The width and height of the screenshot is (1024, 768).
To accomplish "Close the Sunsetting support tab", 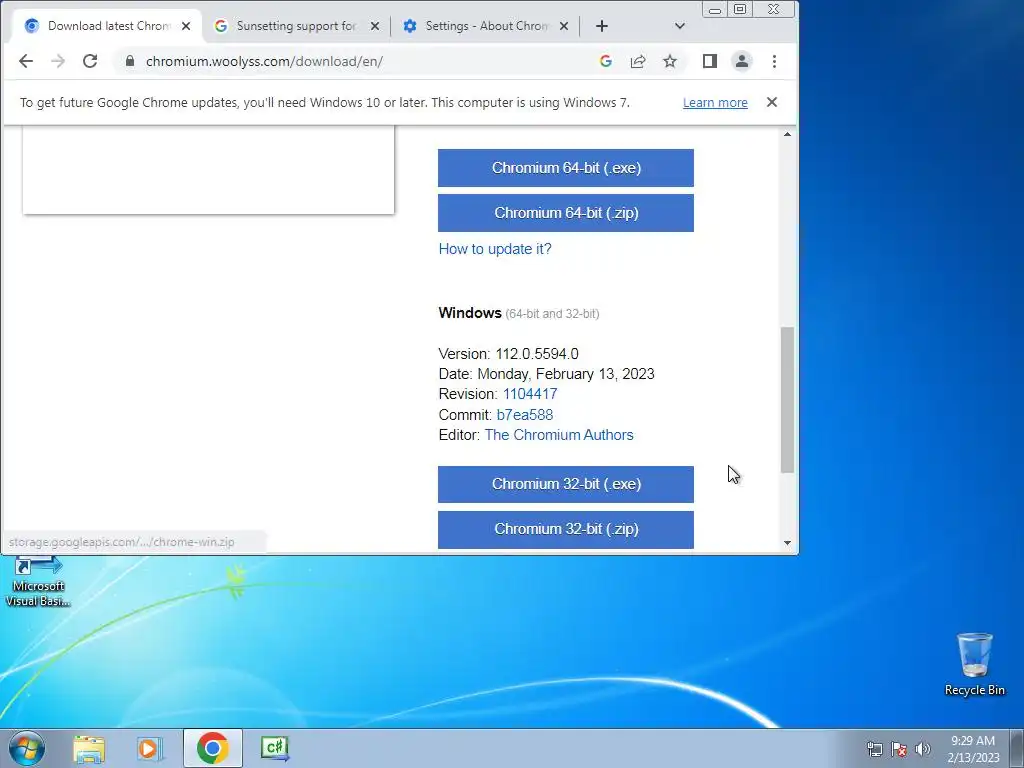I will [x=375, y=26].
